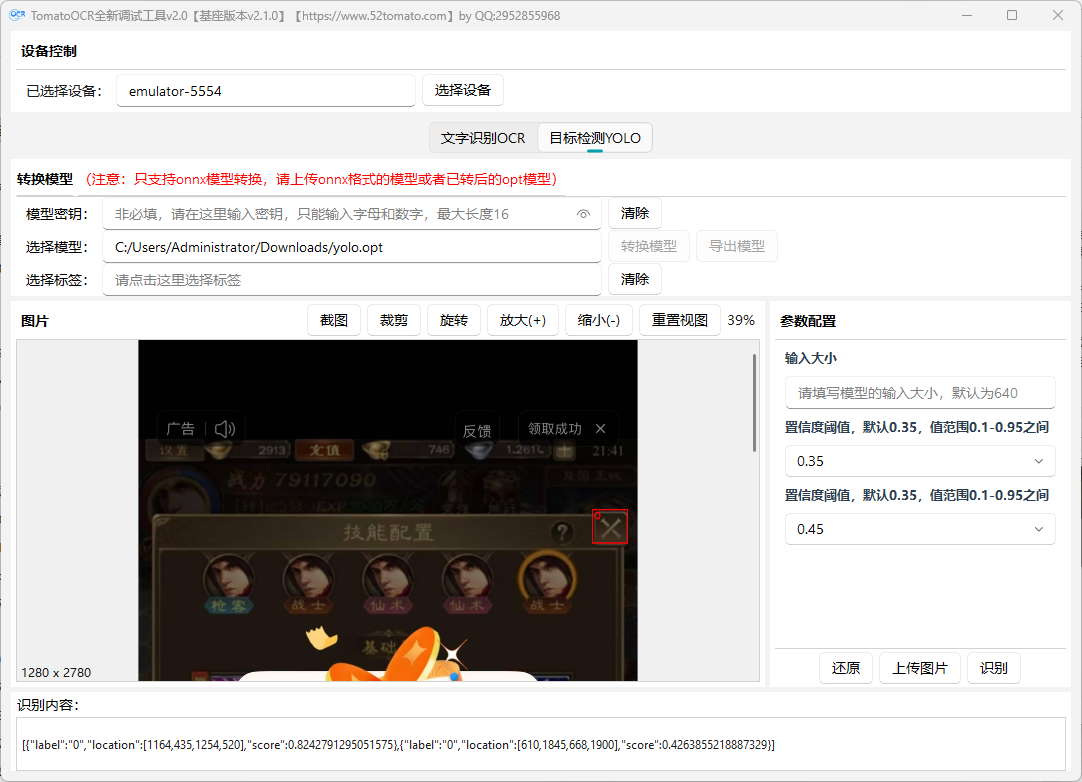Click the question mark help icon in image
Viewport: 1082px width, 782px height.
tap(563, 532)
